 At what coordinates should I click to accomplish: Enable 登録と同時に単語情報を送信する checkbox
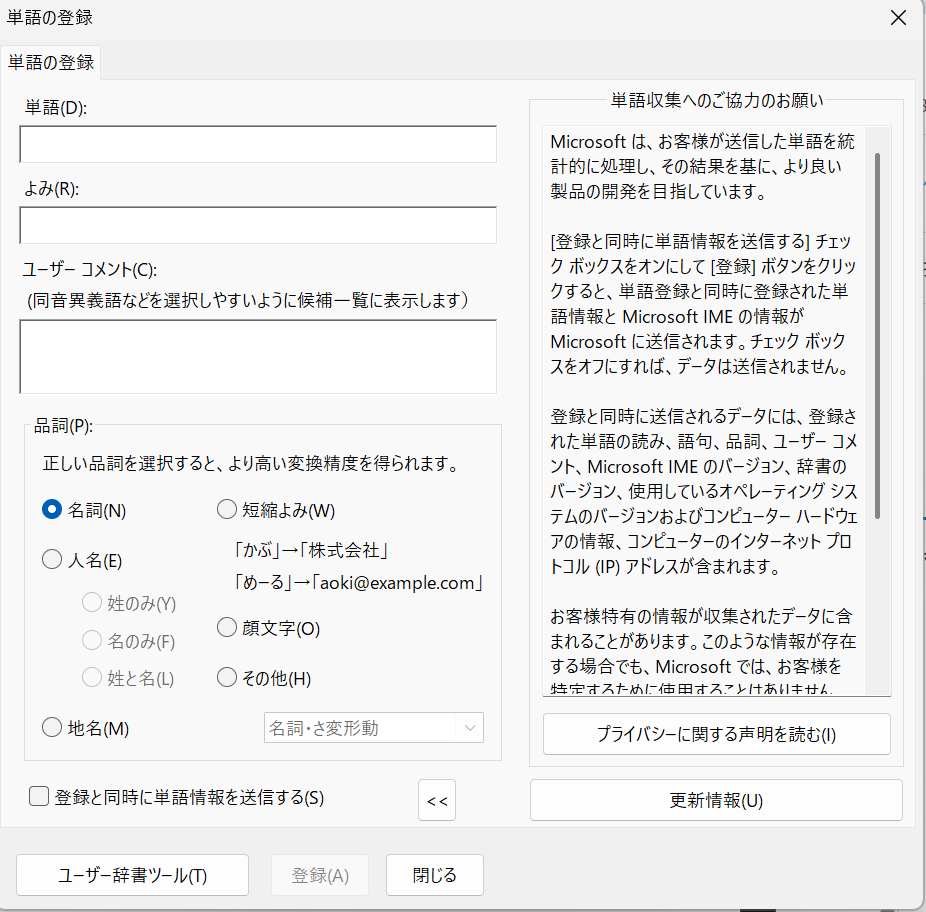click(40, 797)
